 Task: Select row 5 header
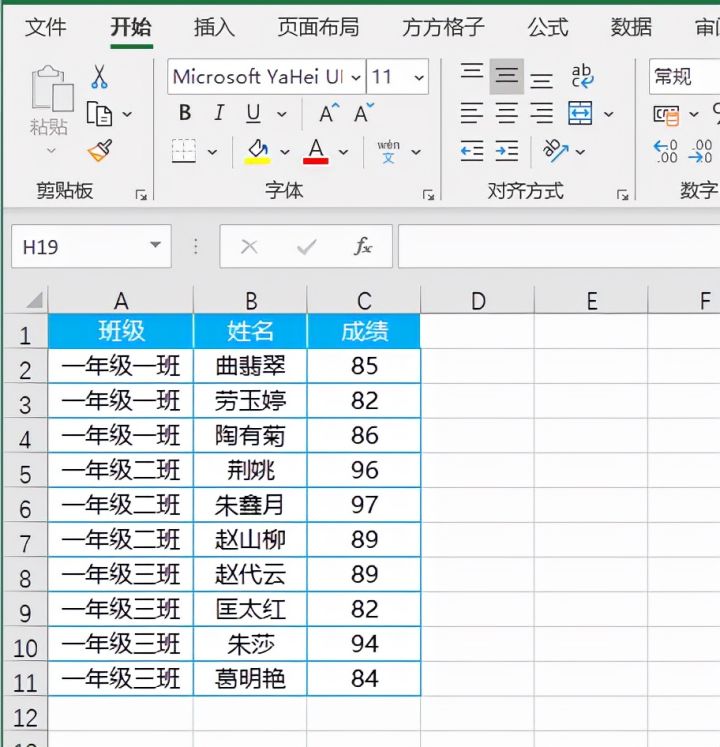(x=25, y=470)
